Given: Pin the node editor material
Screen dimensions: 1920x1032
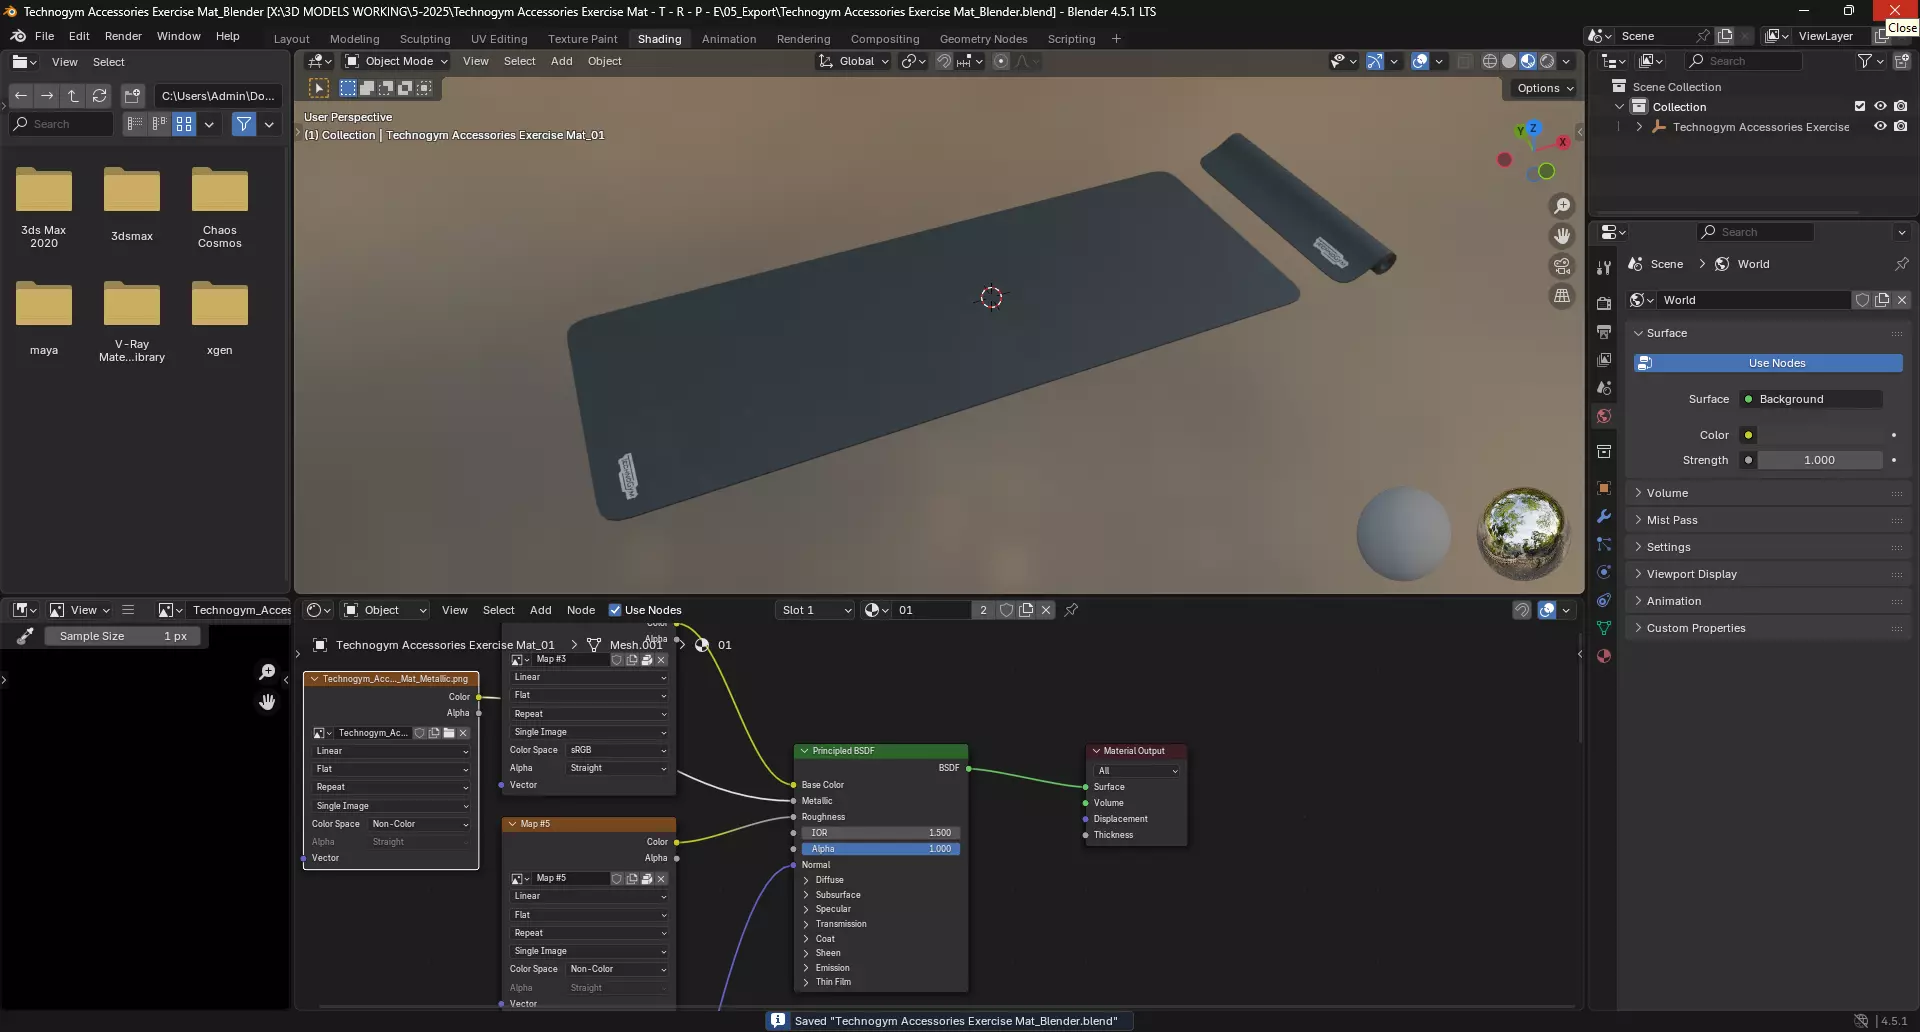Looking at the screenshot, I should [1071, 610].
